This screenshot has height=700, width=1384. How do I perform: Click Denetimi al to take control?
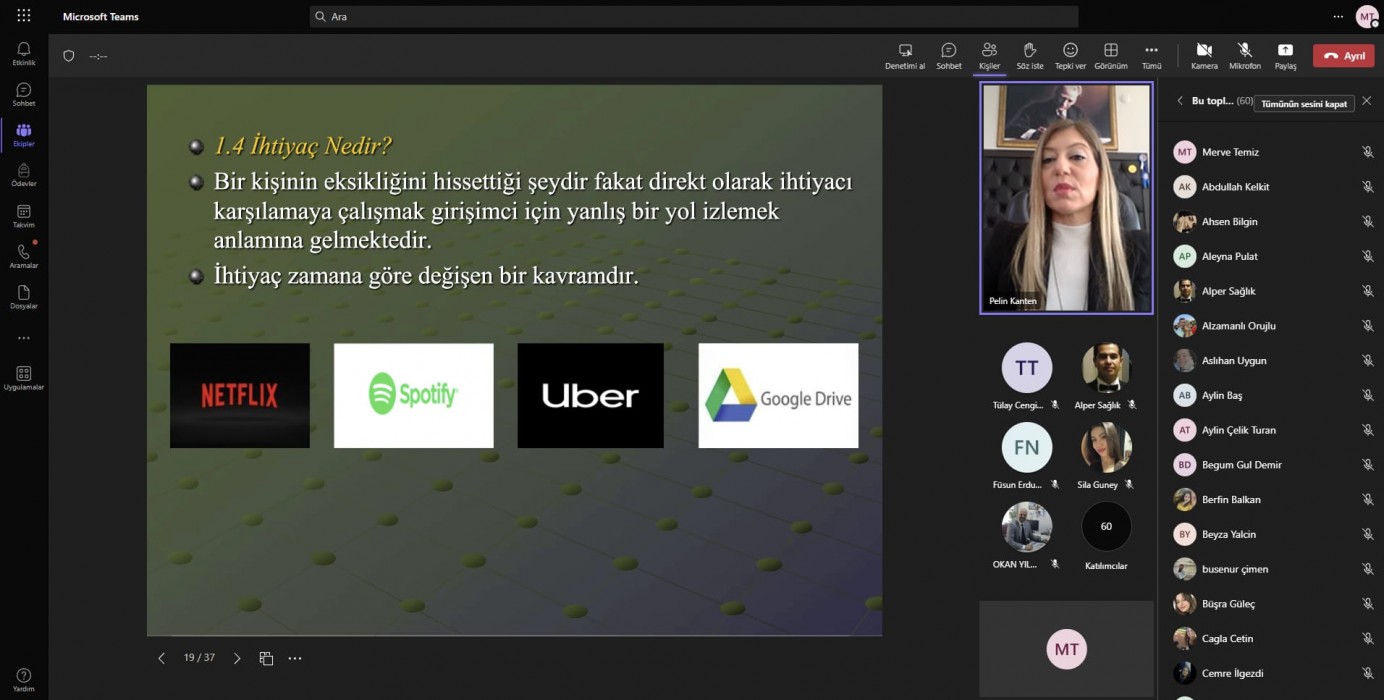tap(905, 56)
